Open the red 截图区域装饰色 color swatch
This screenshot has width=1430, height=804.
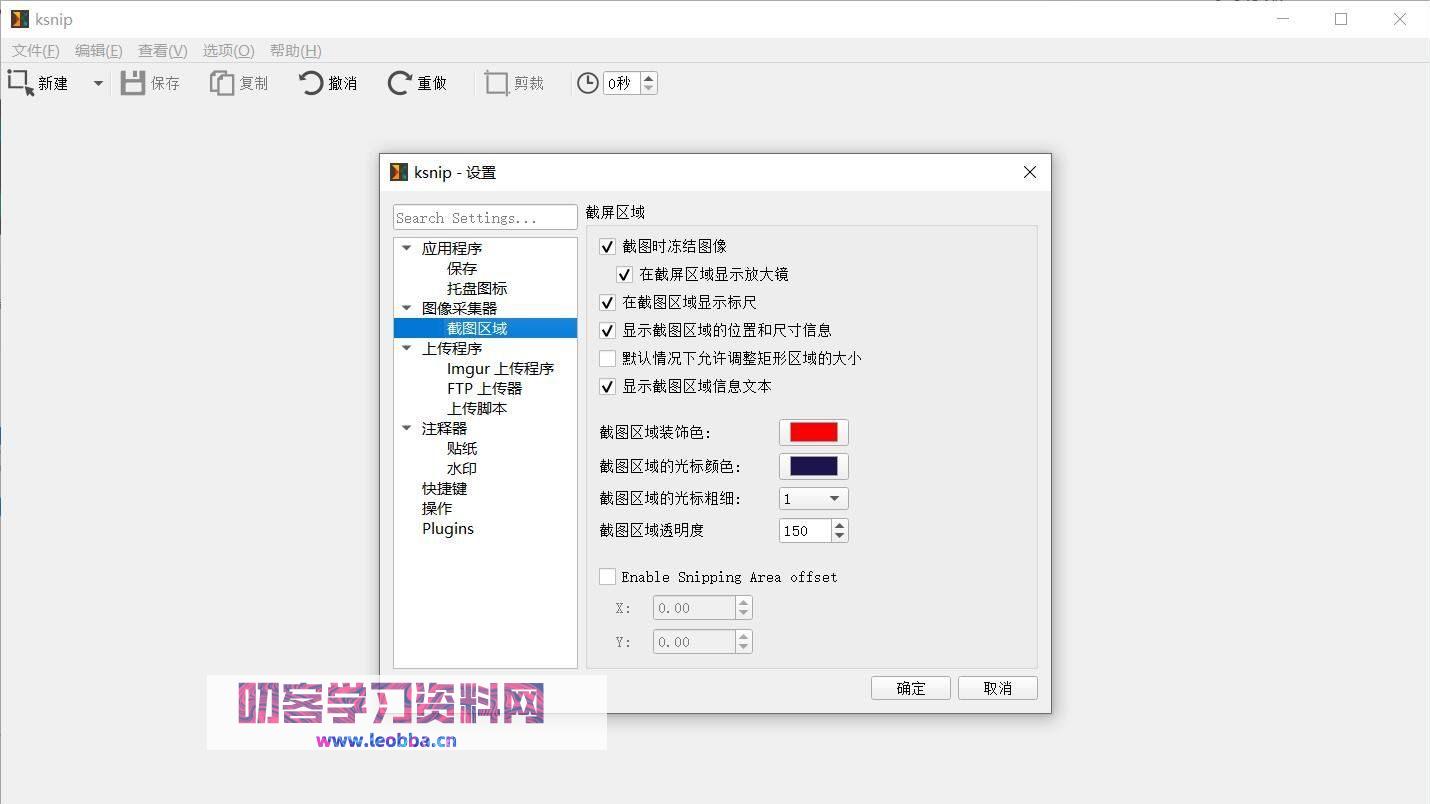pyautogui.click(x=813, y=432)
